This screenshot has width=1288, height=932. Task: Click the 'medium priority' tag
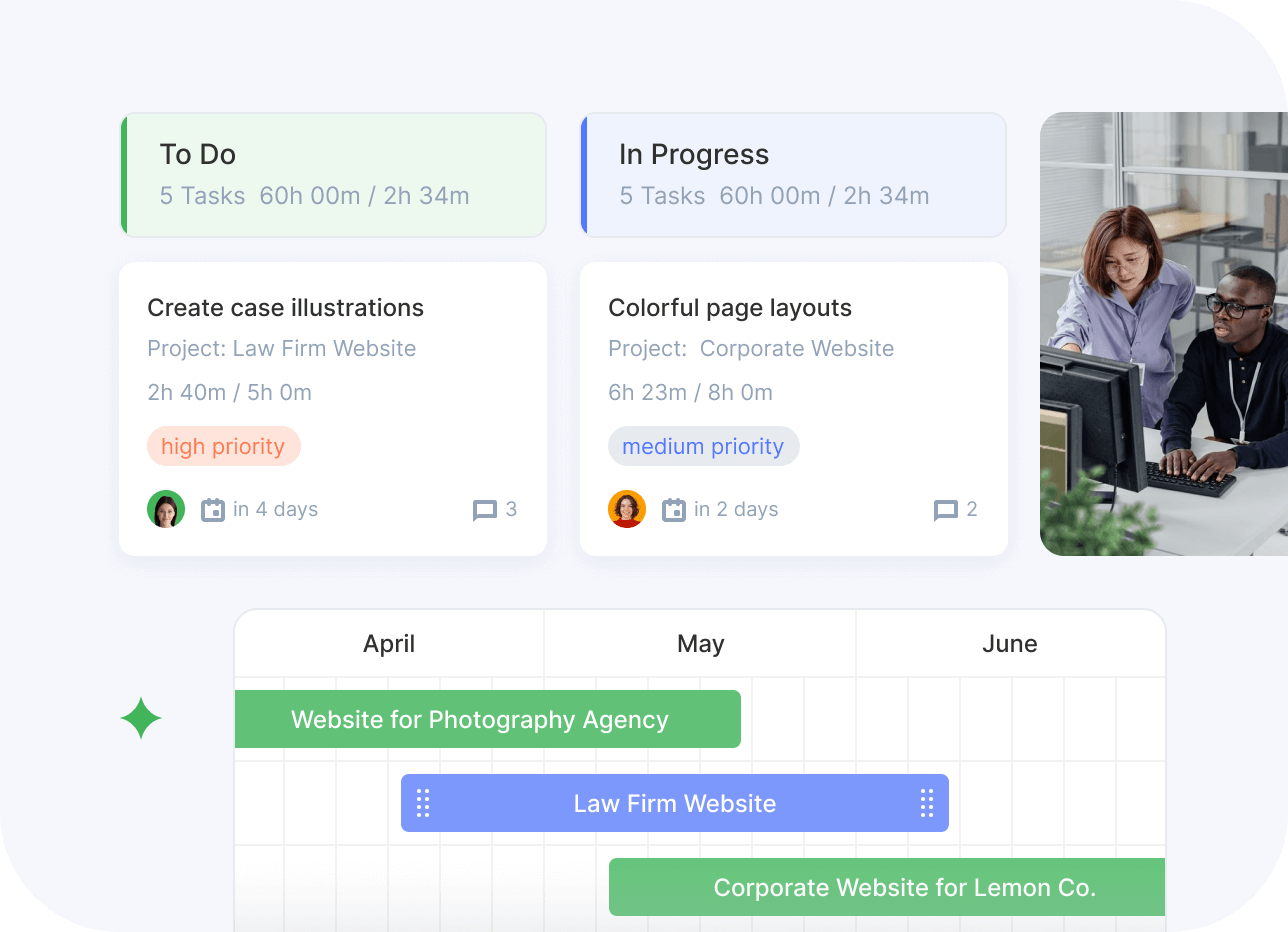(703, 446)
